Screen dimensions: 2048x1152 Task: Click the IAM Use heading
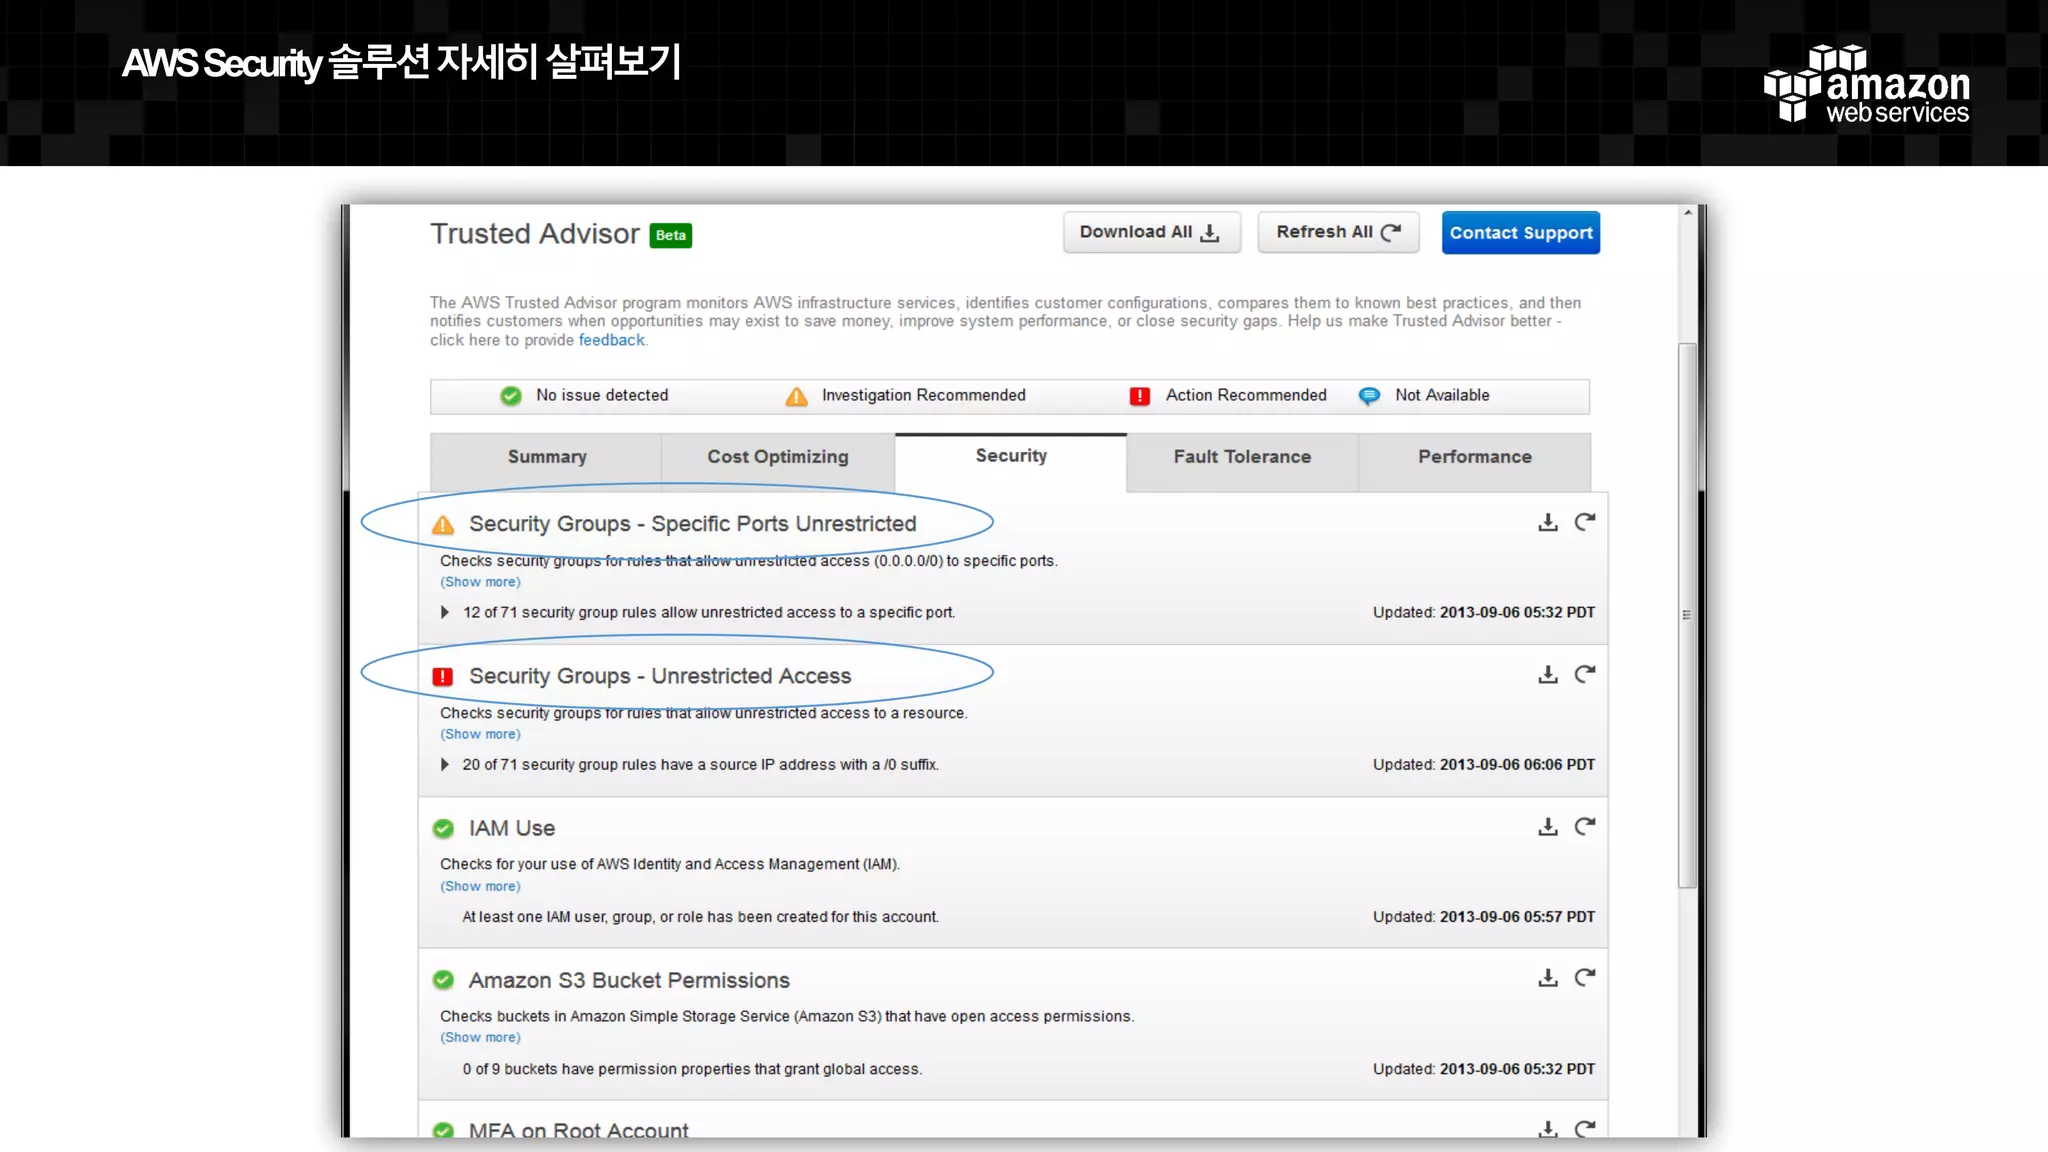coord(511,828)
